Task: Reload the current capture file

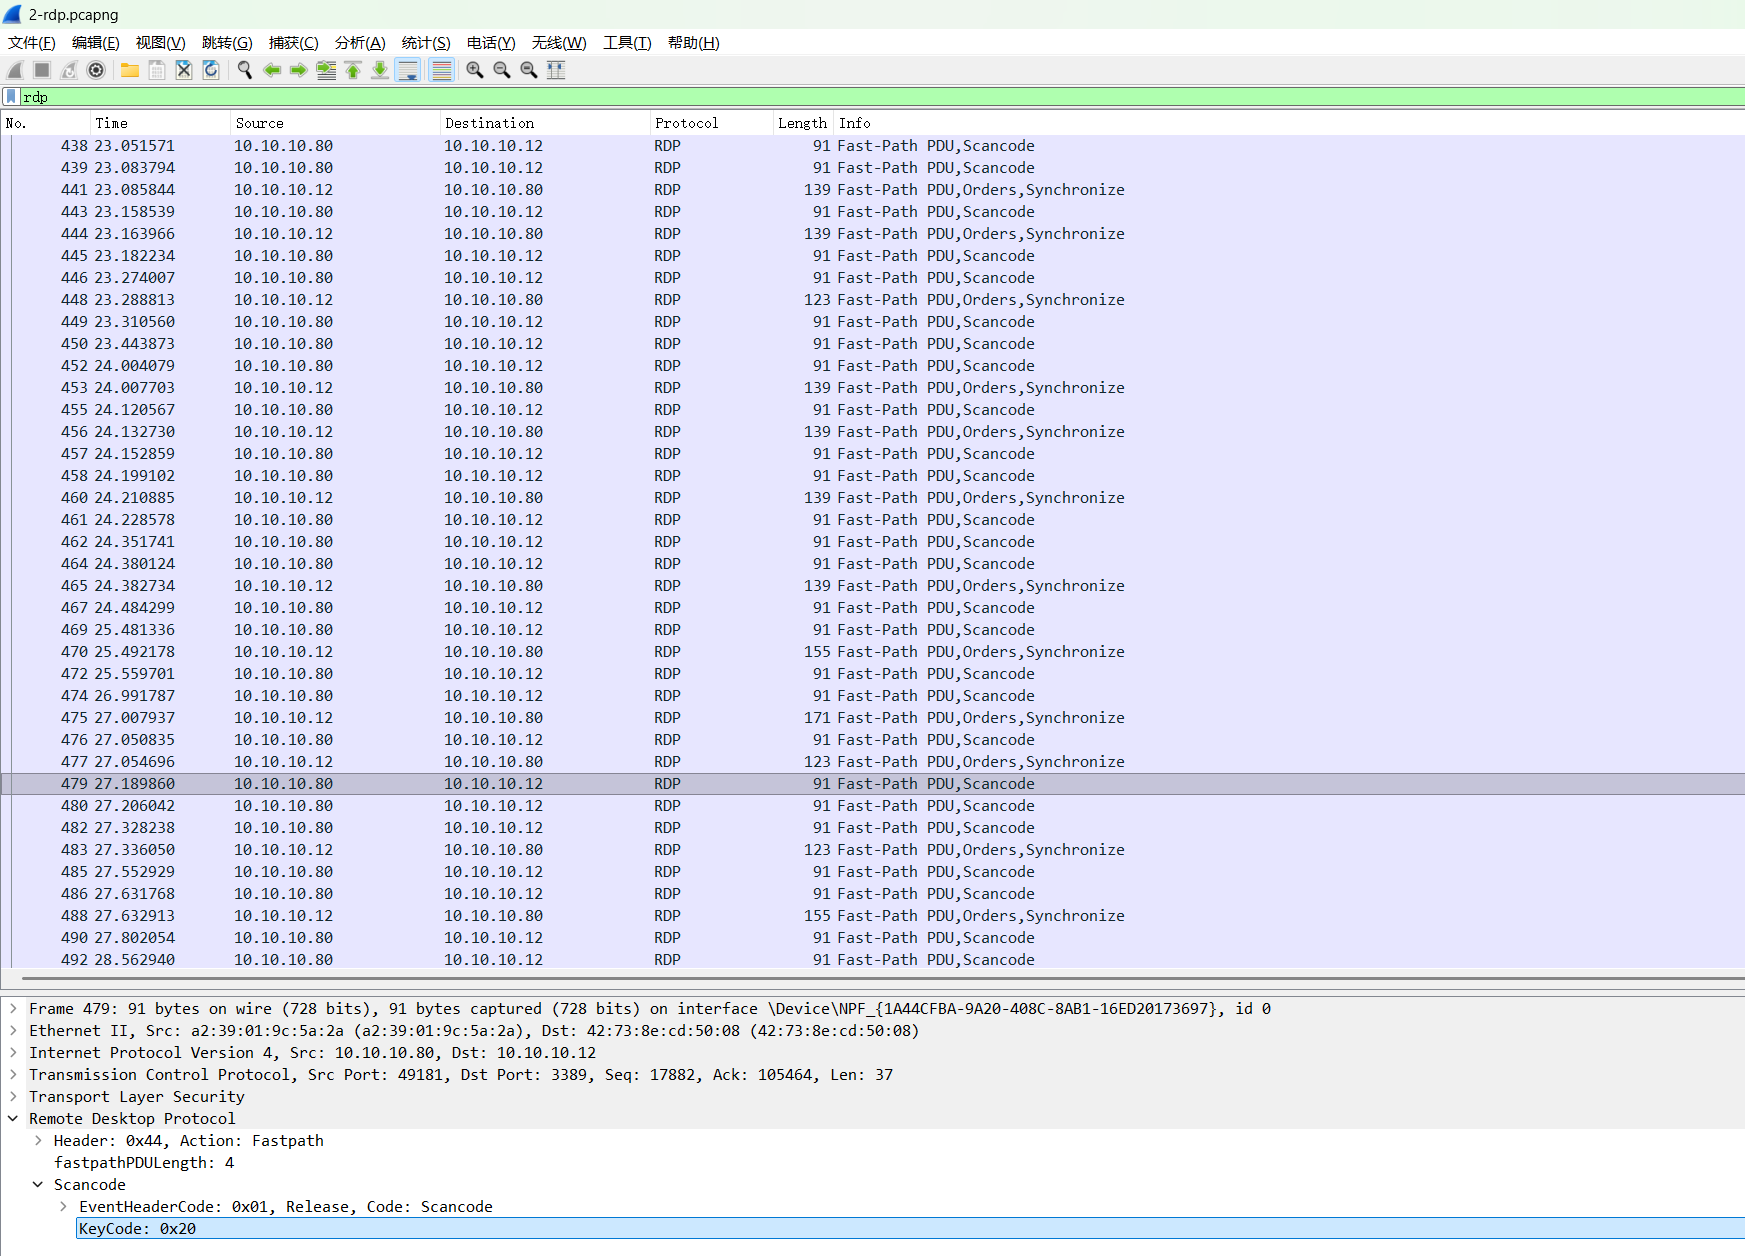Action: (x=211, y=70)
